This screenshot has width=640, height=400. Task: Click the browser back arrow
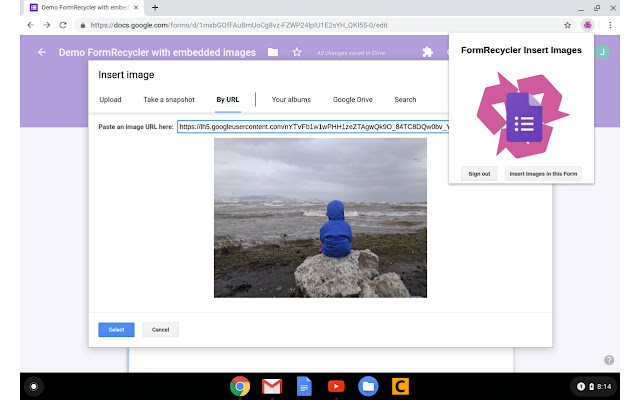[x=31, y=25]
